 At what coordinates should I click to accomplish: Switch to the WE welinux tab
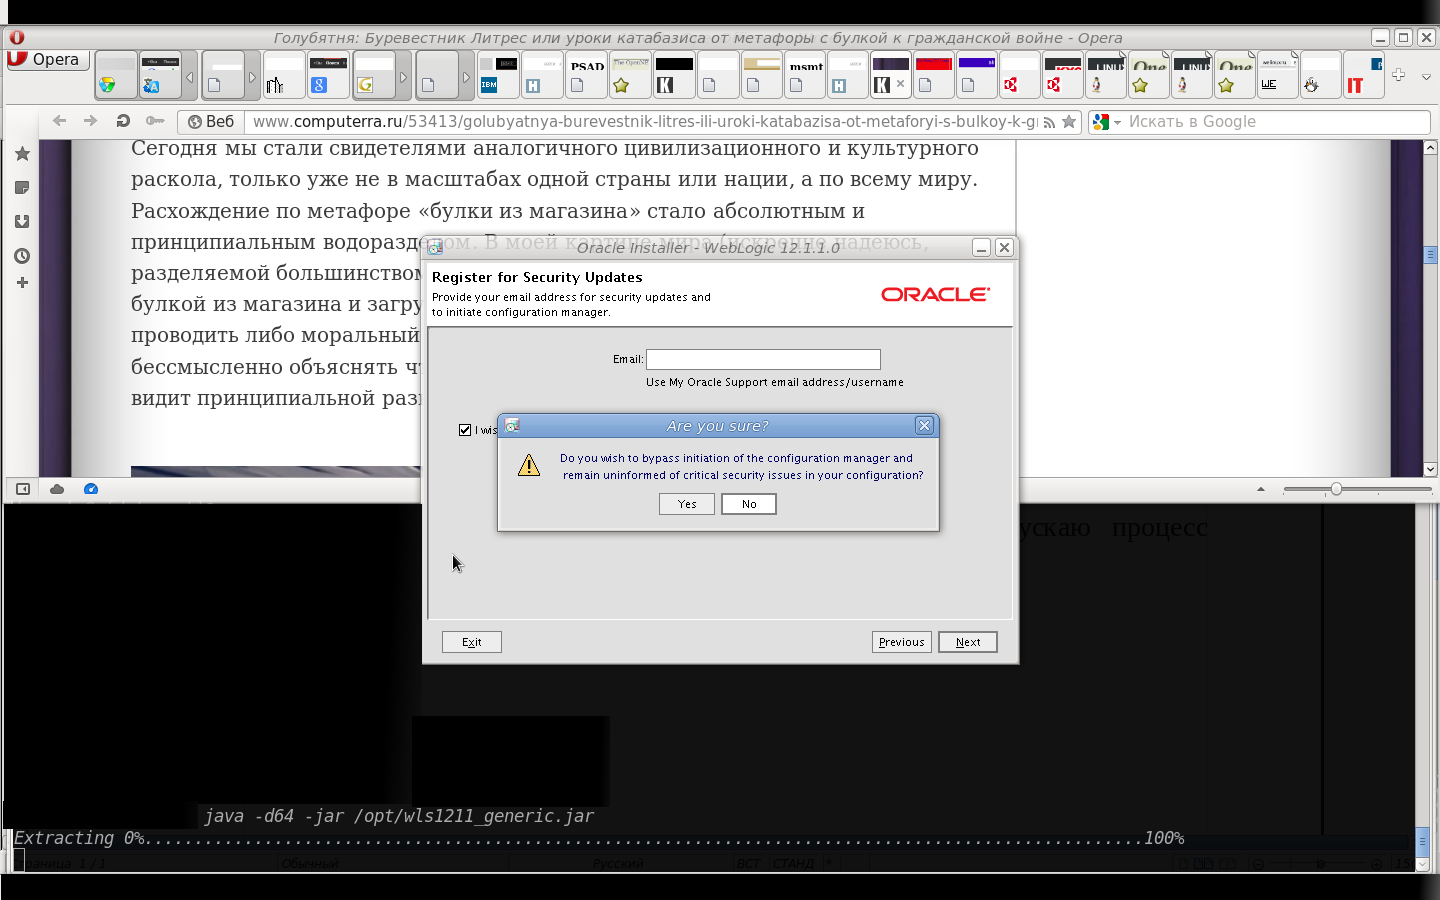pyautogui.click(x=1278, y=75)
